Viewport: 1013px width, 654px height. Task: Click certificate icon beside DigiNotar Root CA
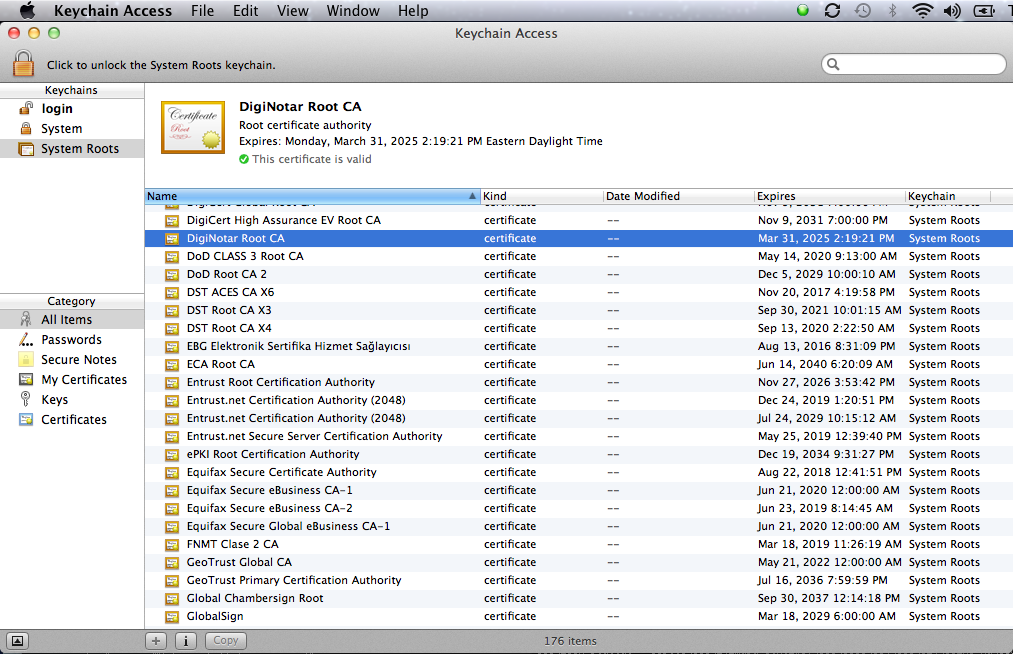(172, 238)
